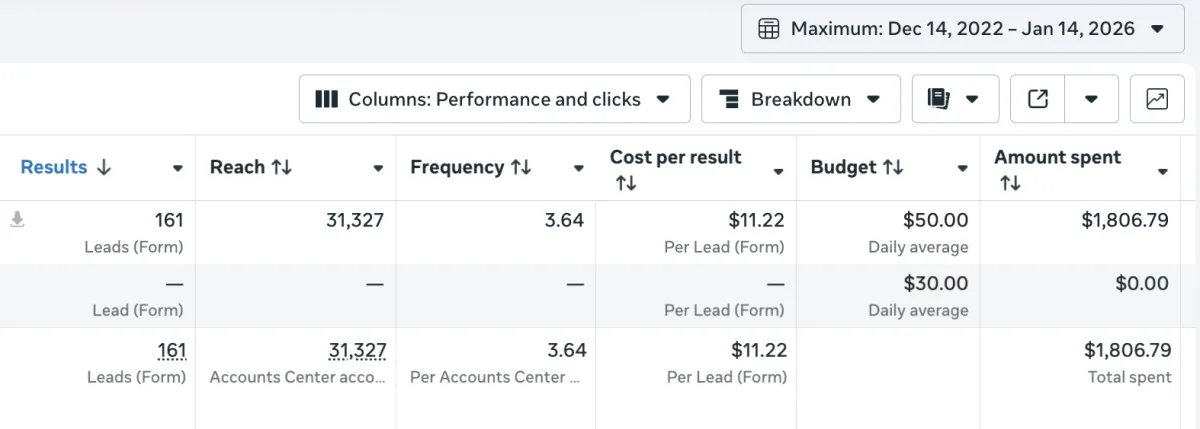Click the Cost per result column header
The image size is (1200, 429).
pyautogui.click(x=675, y=157)
